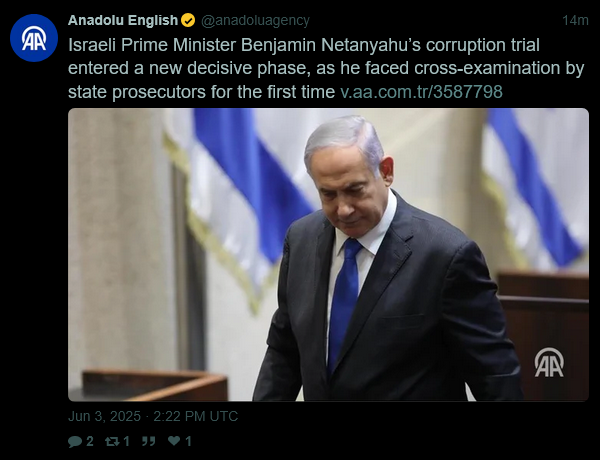Follow the v.aa.com.tr/3587798 link

click(421, 92)
